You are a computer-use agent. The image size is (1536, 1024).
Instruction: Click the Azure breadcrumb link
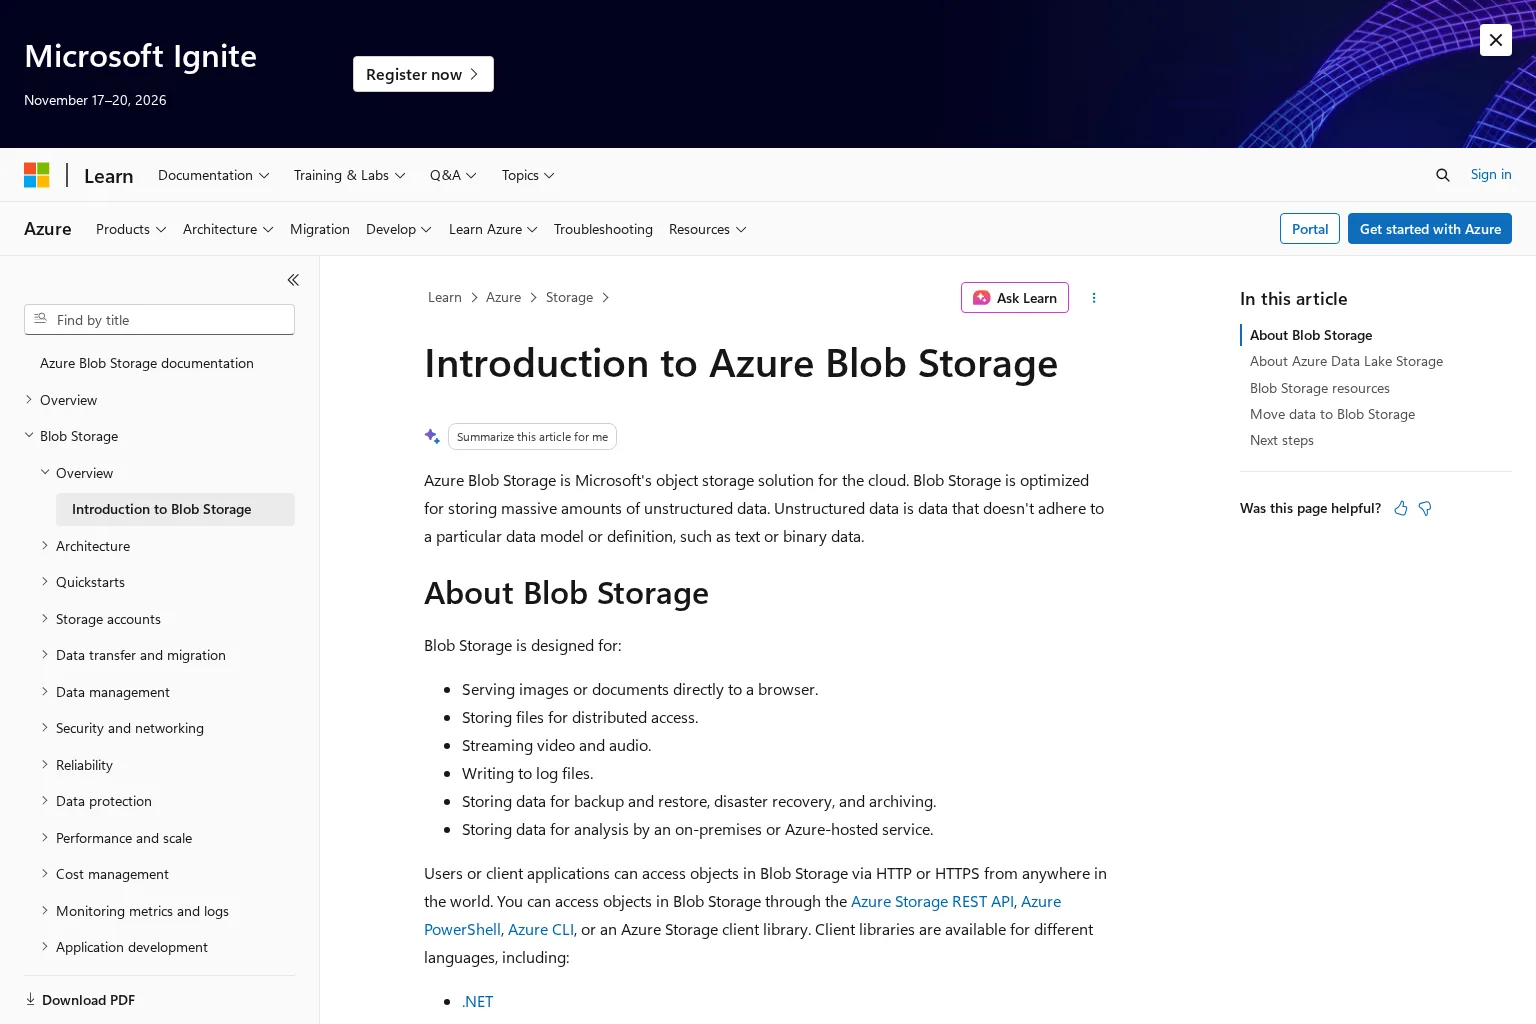click(x=503, y=298)
